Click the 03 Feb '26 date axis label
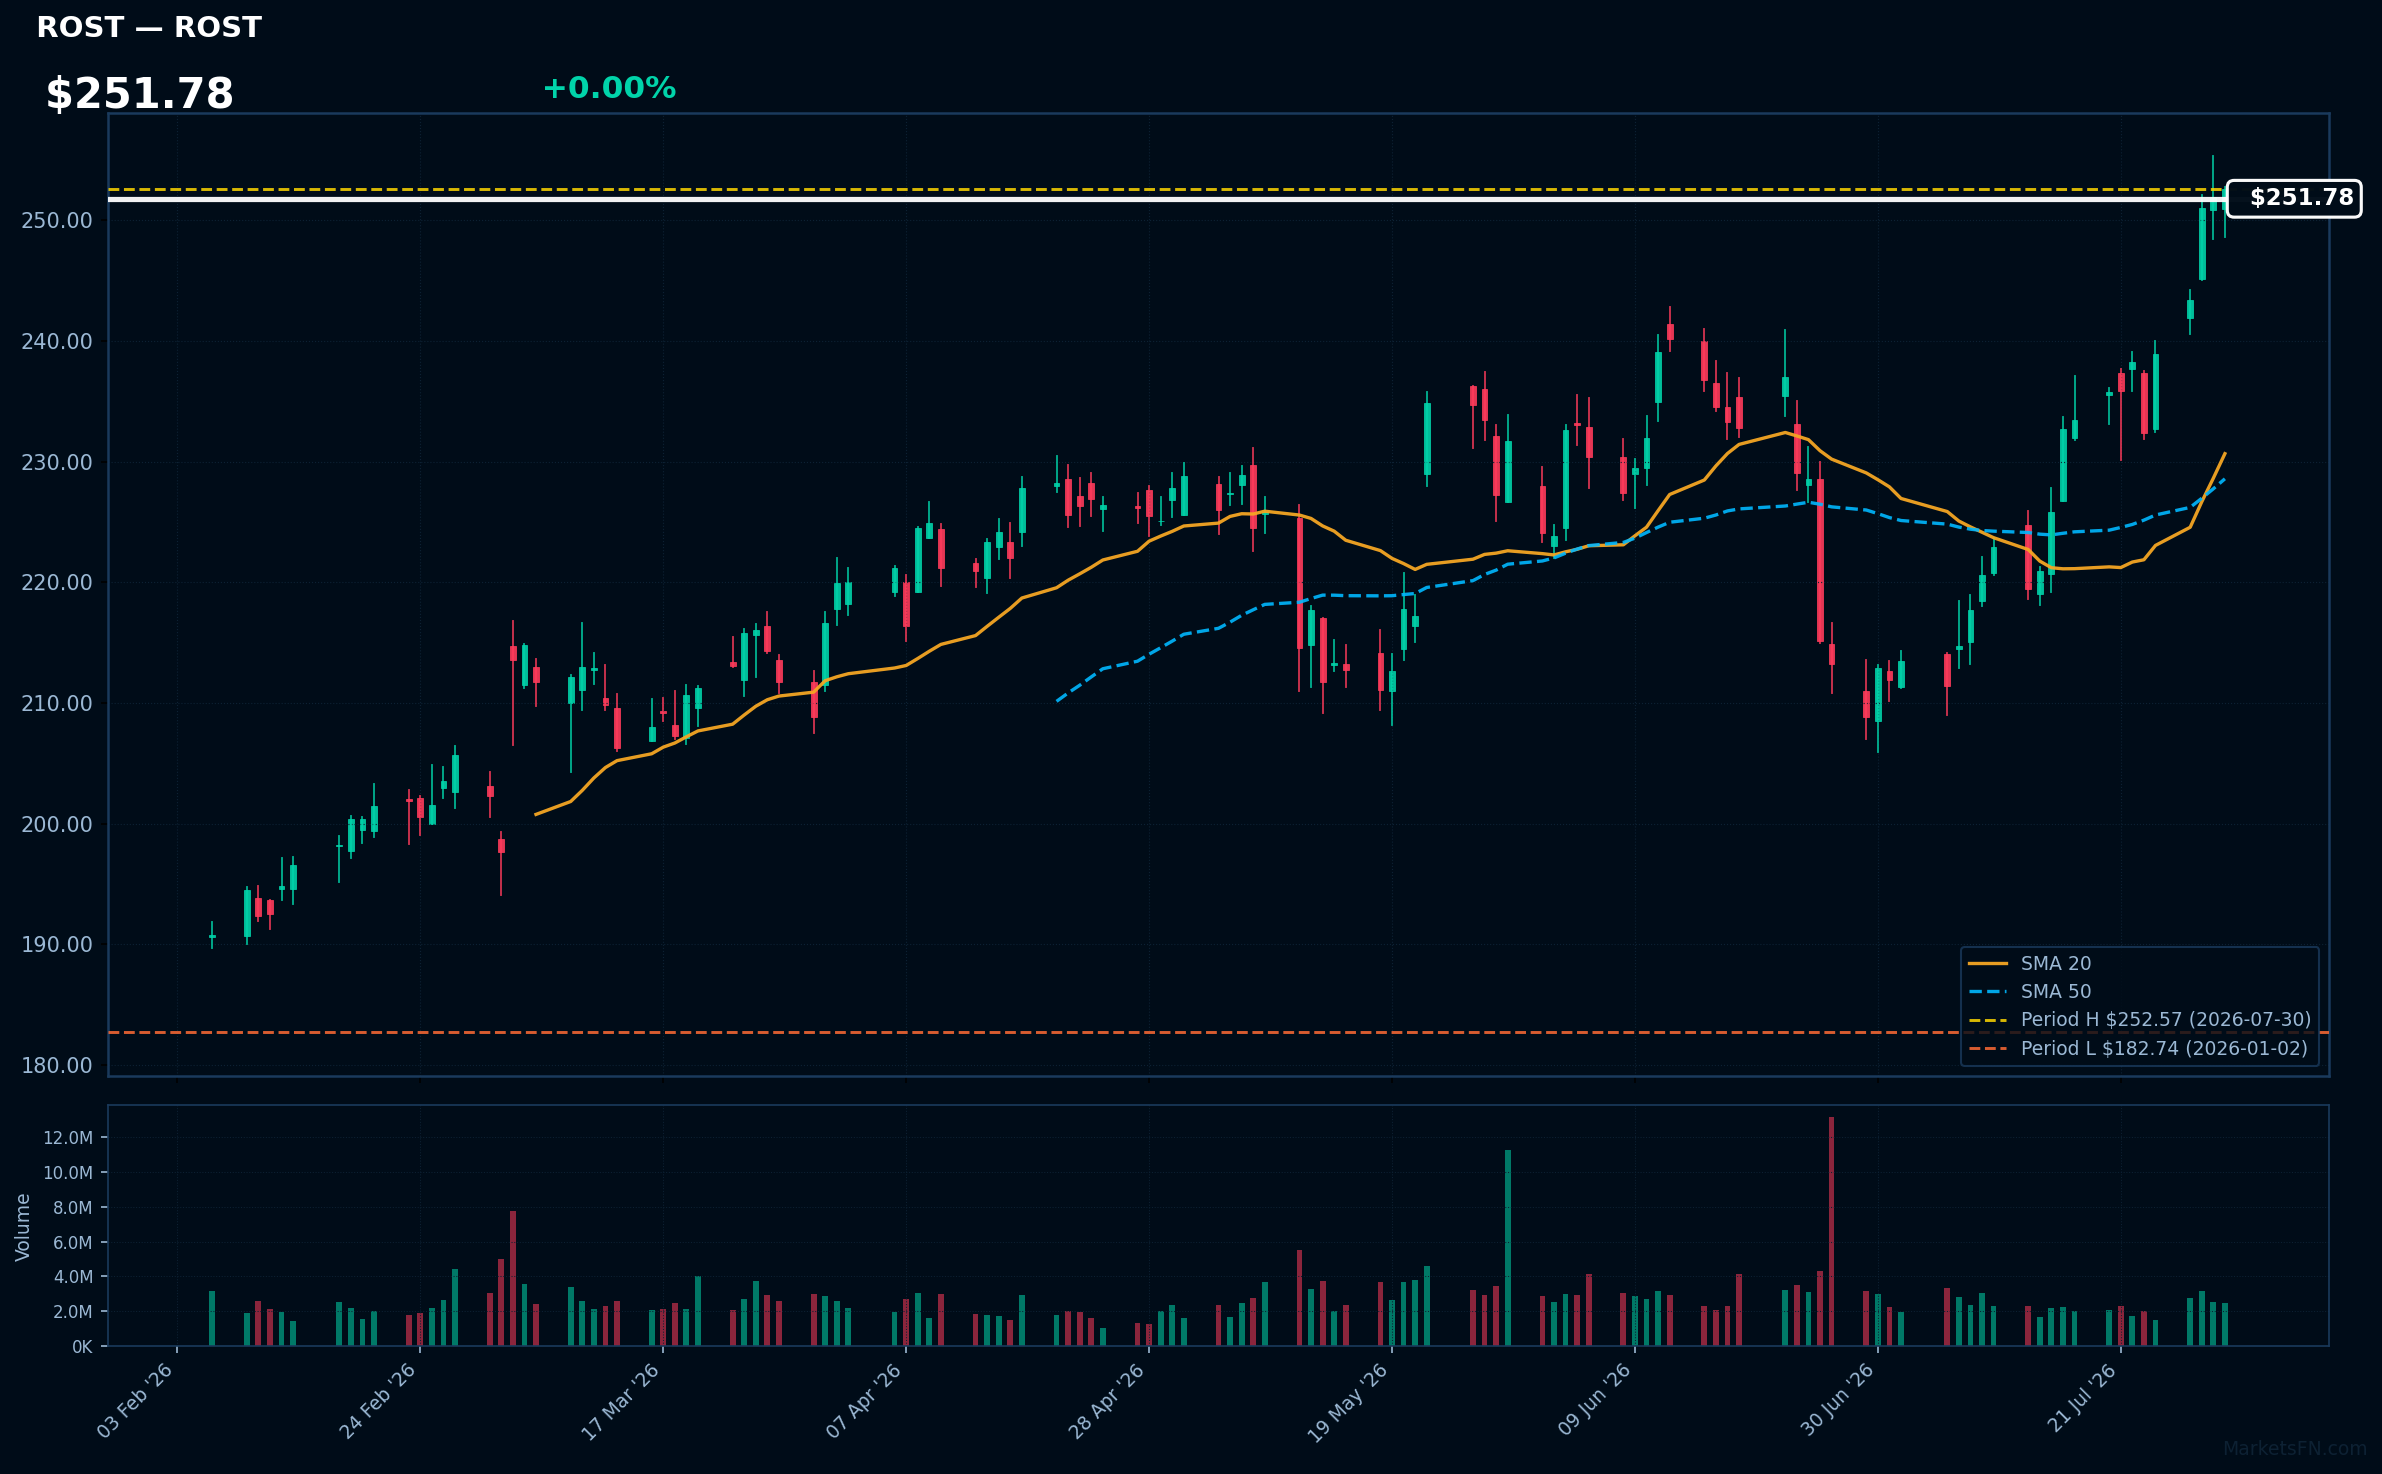The height and width of the screenshot is (1474, 2382). (135, 1400)
